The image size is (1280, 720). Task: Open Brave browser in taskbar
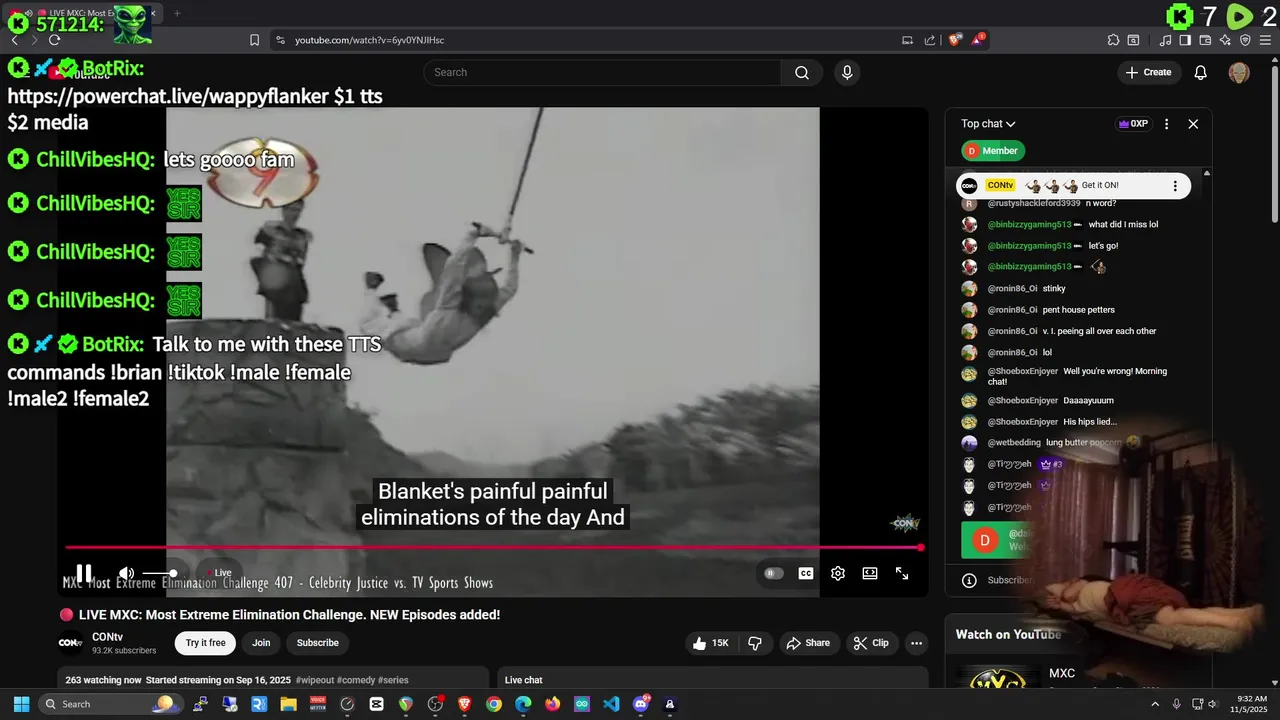coord(464,704)
